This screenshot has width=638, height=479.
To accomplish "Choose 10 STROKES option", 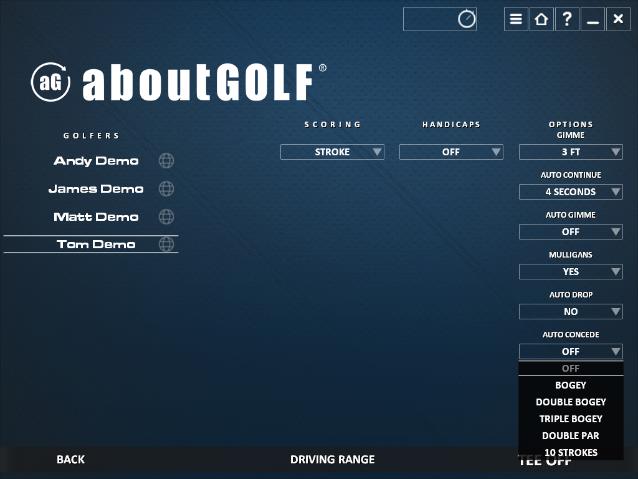I will pyautogui.click(x=570, y=452).
